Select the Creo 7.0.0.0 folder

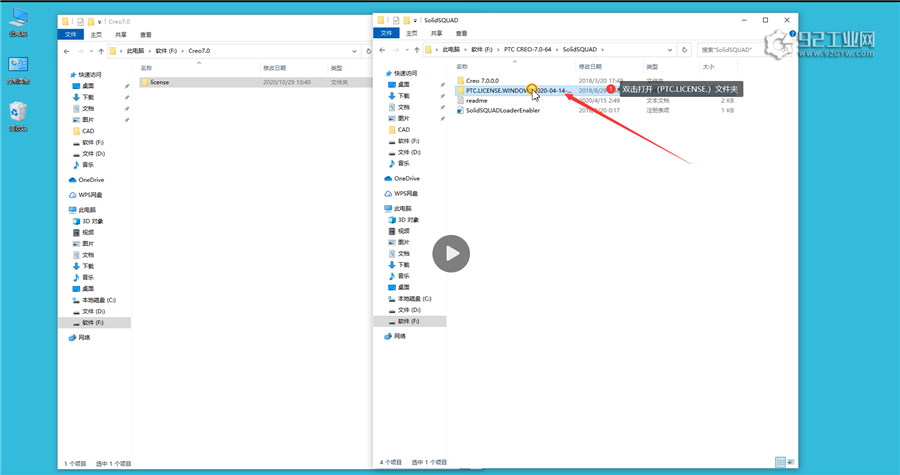pos(482,81)
